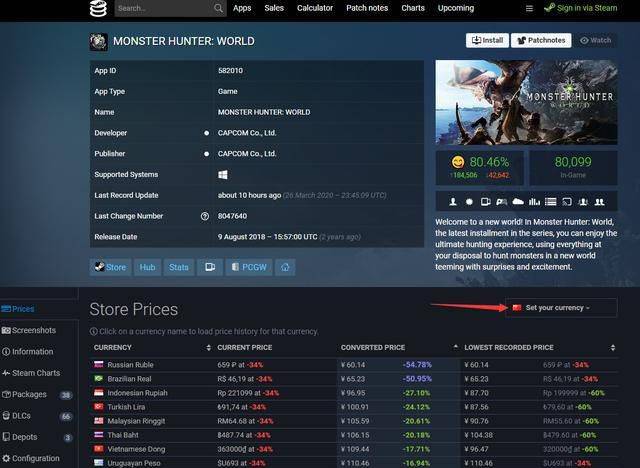The width and height of the screenshot is (640, 468).
Task: Click the controller support category icon
Action: pos(502,202)
